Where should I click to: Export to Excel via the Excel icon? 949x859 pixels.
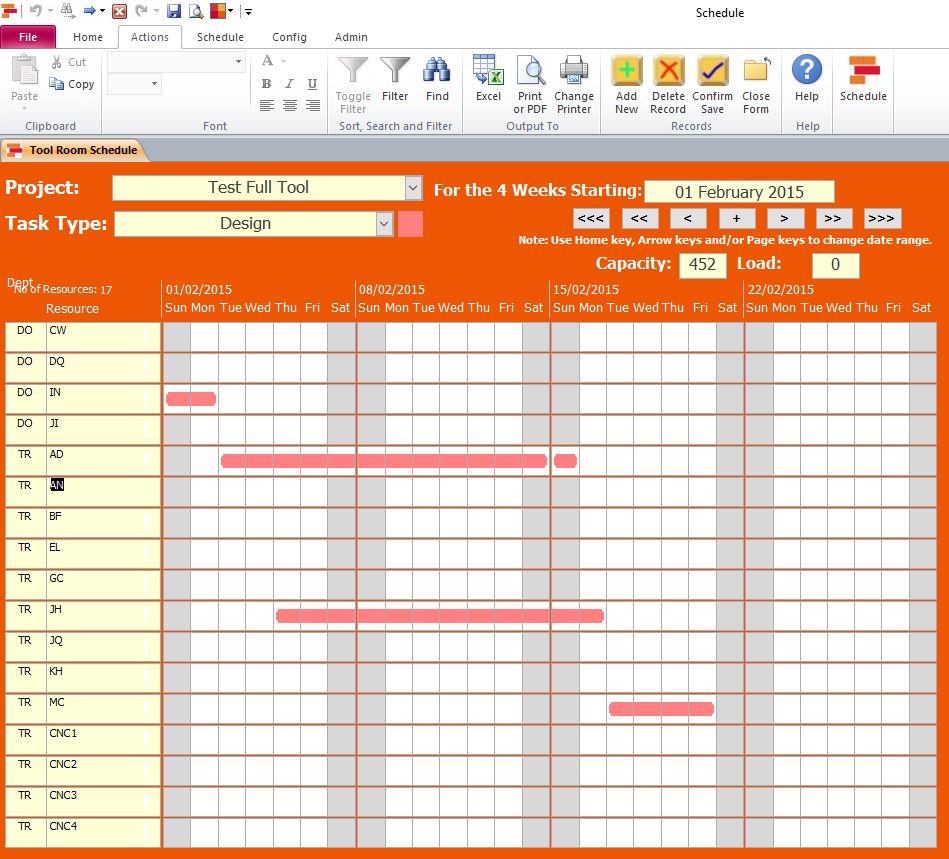coord(488,70)
